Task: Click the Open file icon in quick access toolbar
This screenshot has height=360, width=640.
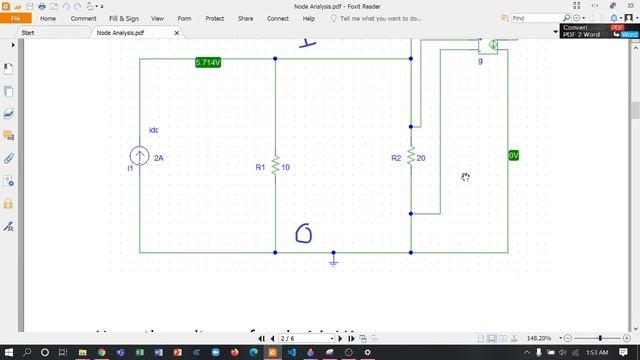Action: (18, 7)
